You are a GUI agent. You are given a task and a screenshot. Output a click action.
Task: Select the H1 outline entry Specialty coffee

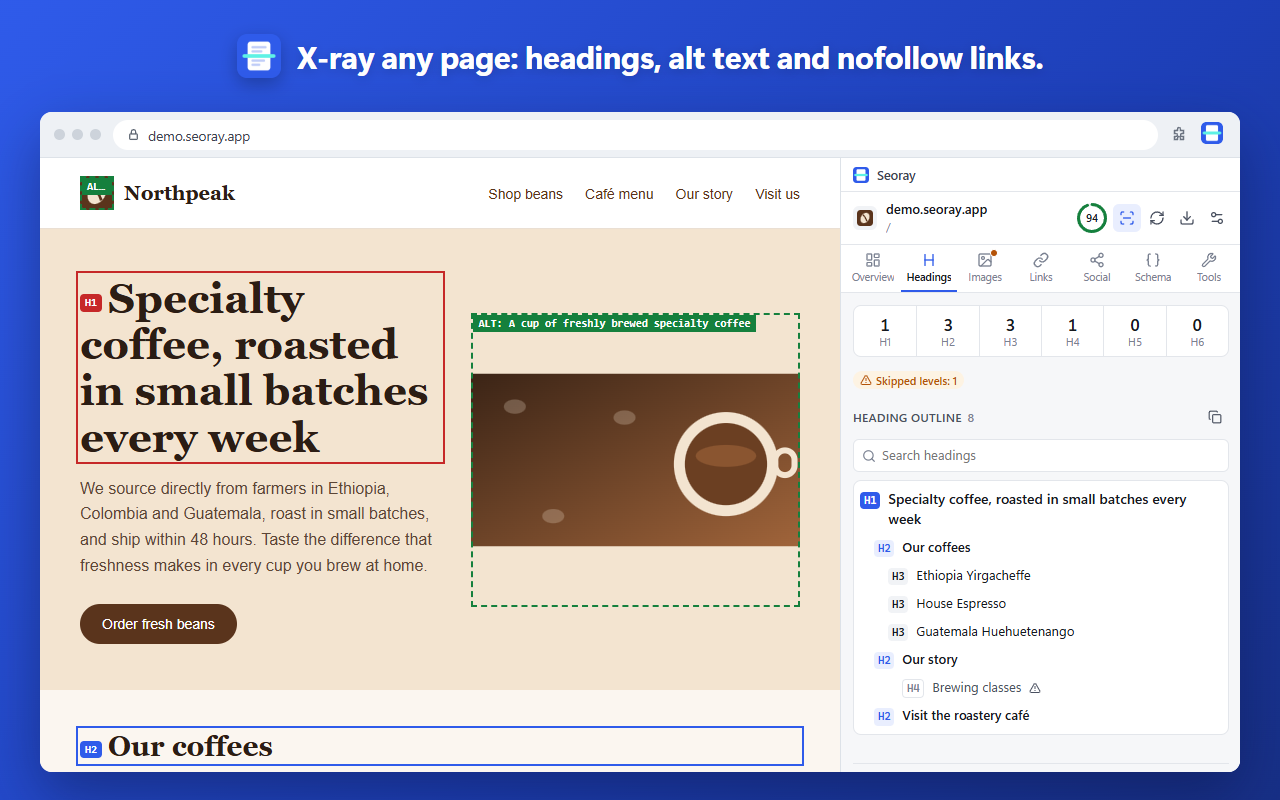(1041, 509)
